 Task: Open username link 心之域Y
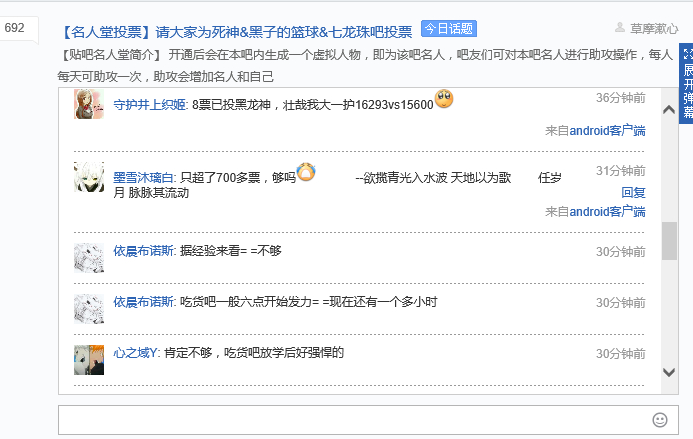[135, 353]
